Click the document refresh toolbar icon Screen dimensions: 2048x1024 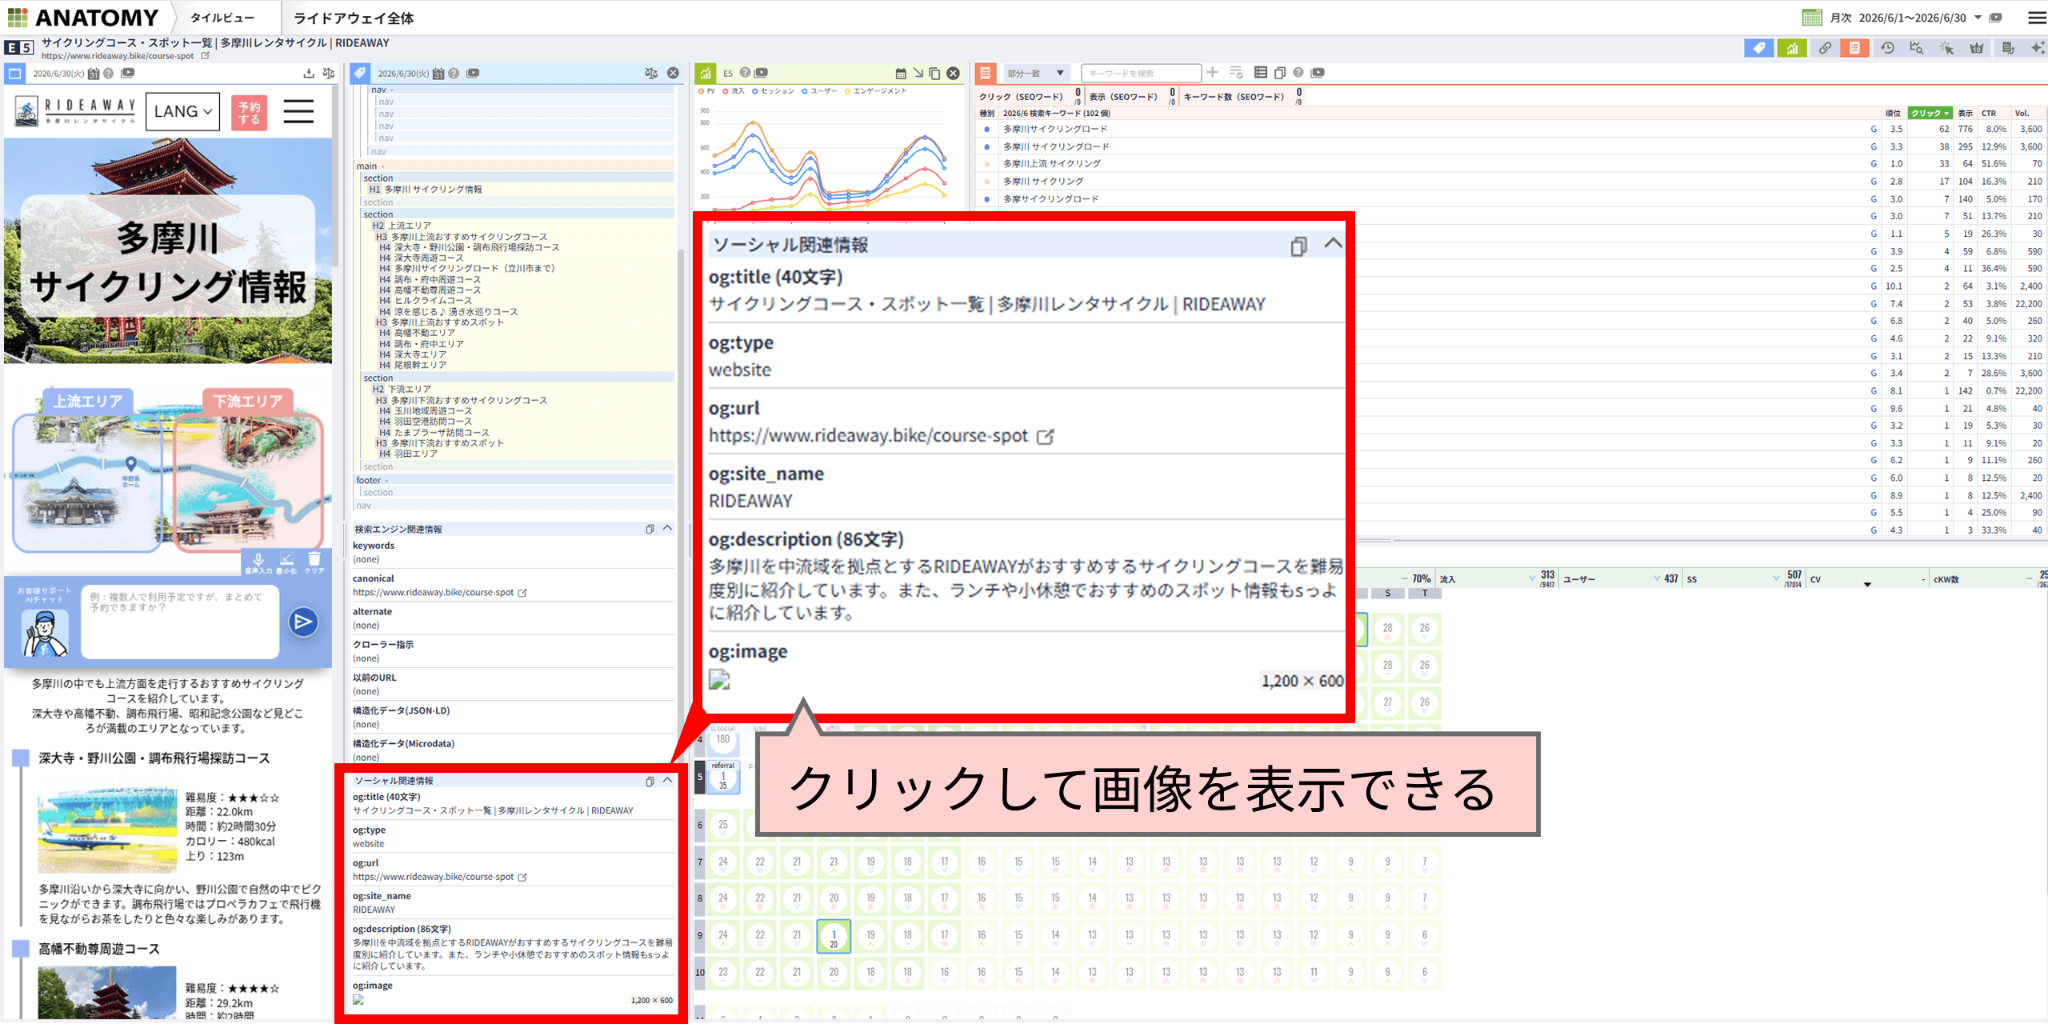(x=2007, y=48)
